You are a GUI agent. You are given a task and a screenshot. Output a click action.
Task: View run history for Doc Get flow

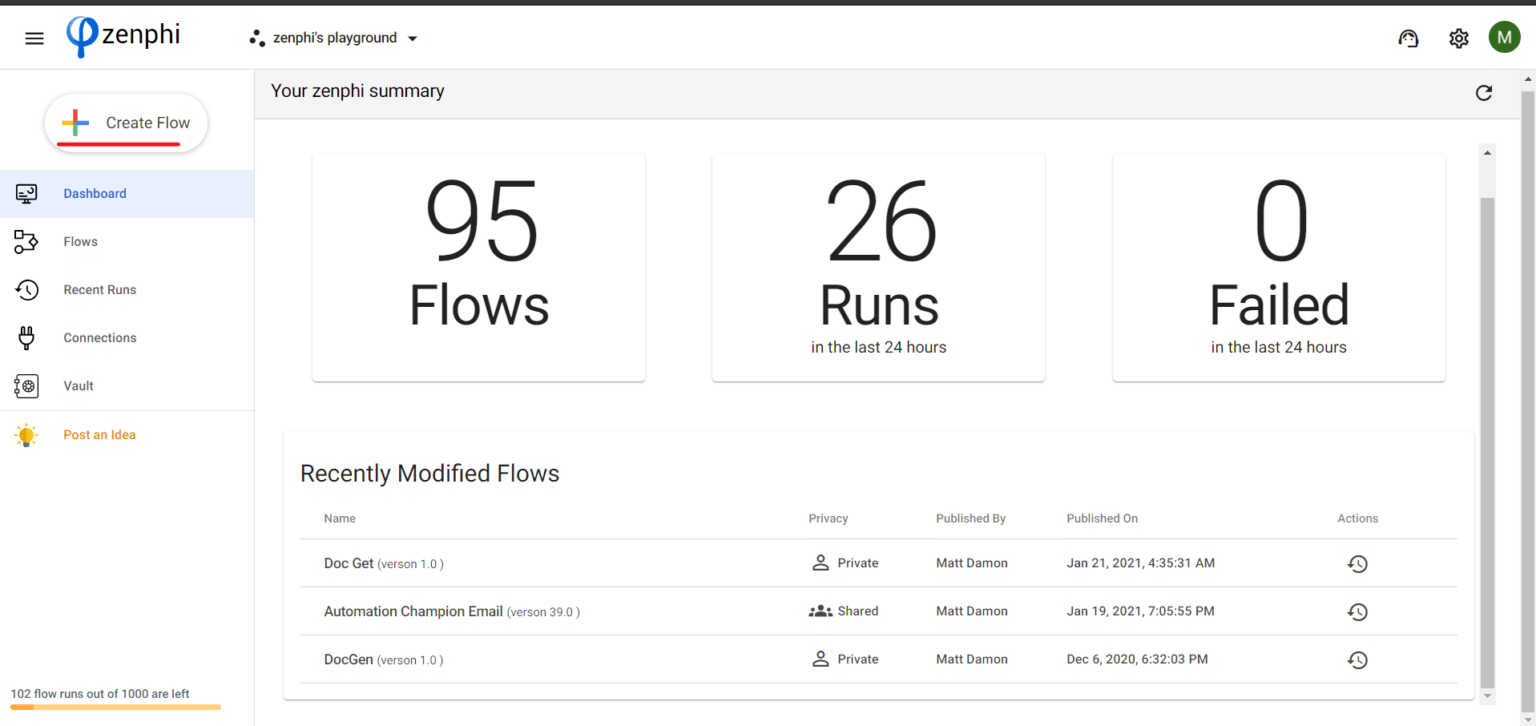pyautogui.click(x=1357, y=563)
